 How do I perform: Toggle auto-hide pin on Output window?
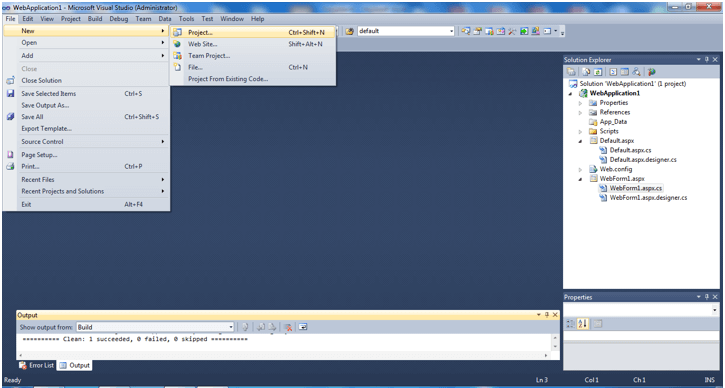(x=547, y=315)
